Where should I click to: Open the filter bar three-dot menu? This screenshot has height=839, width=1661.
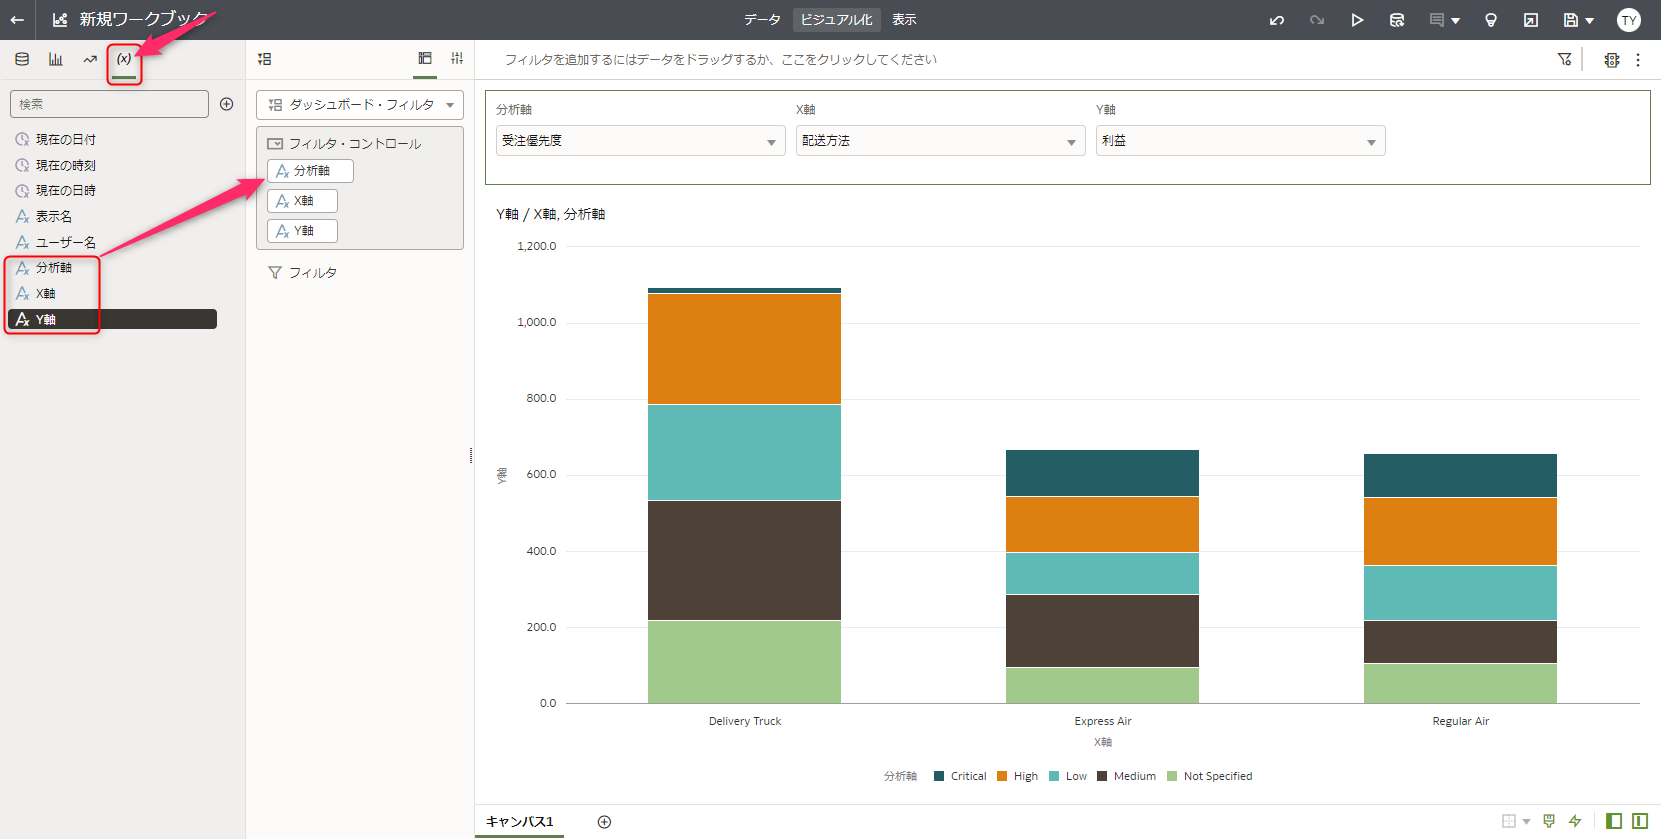tap(1638, 60)
